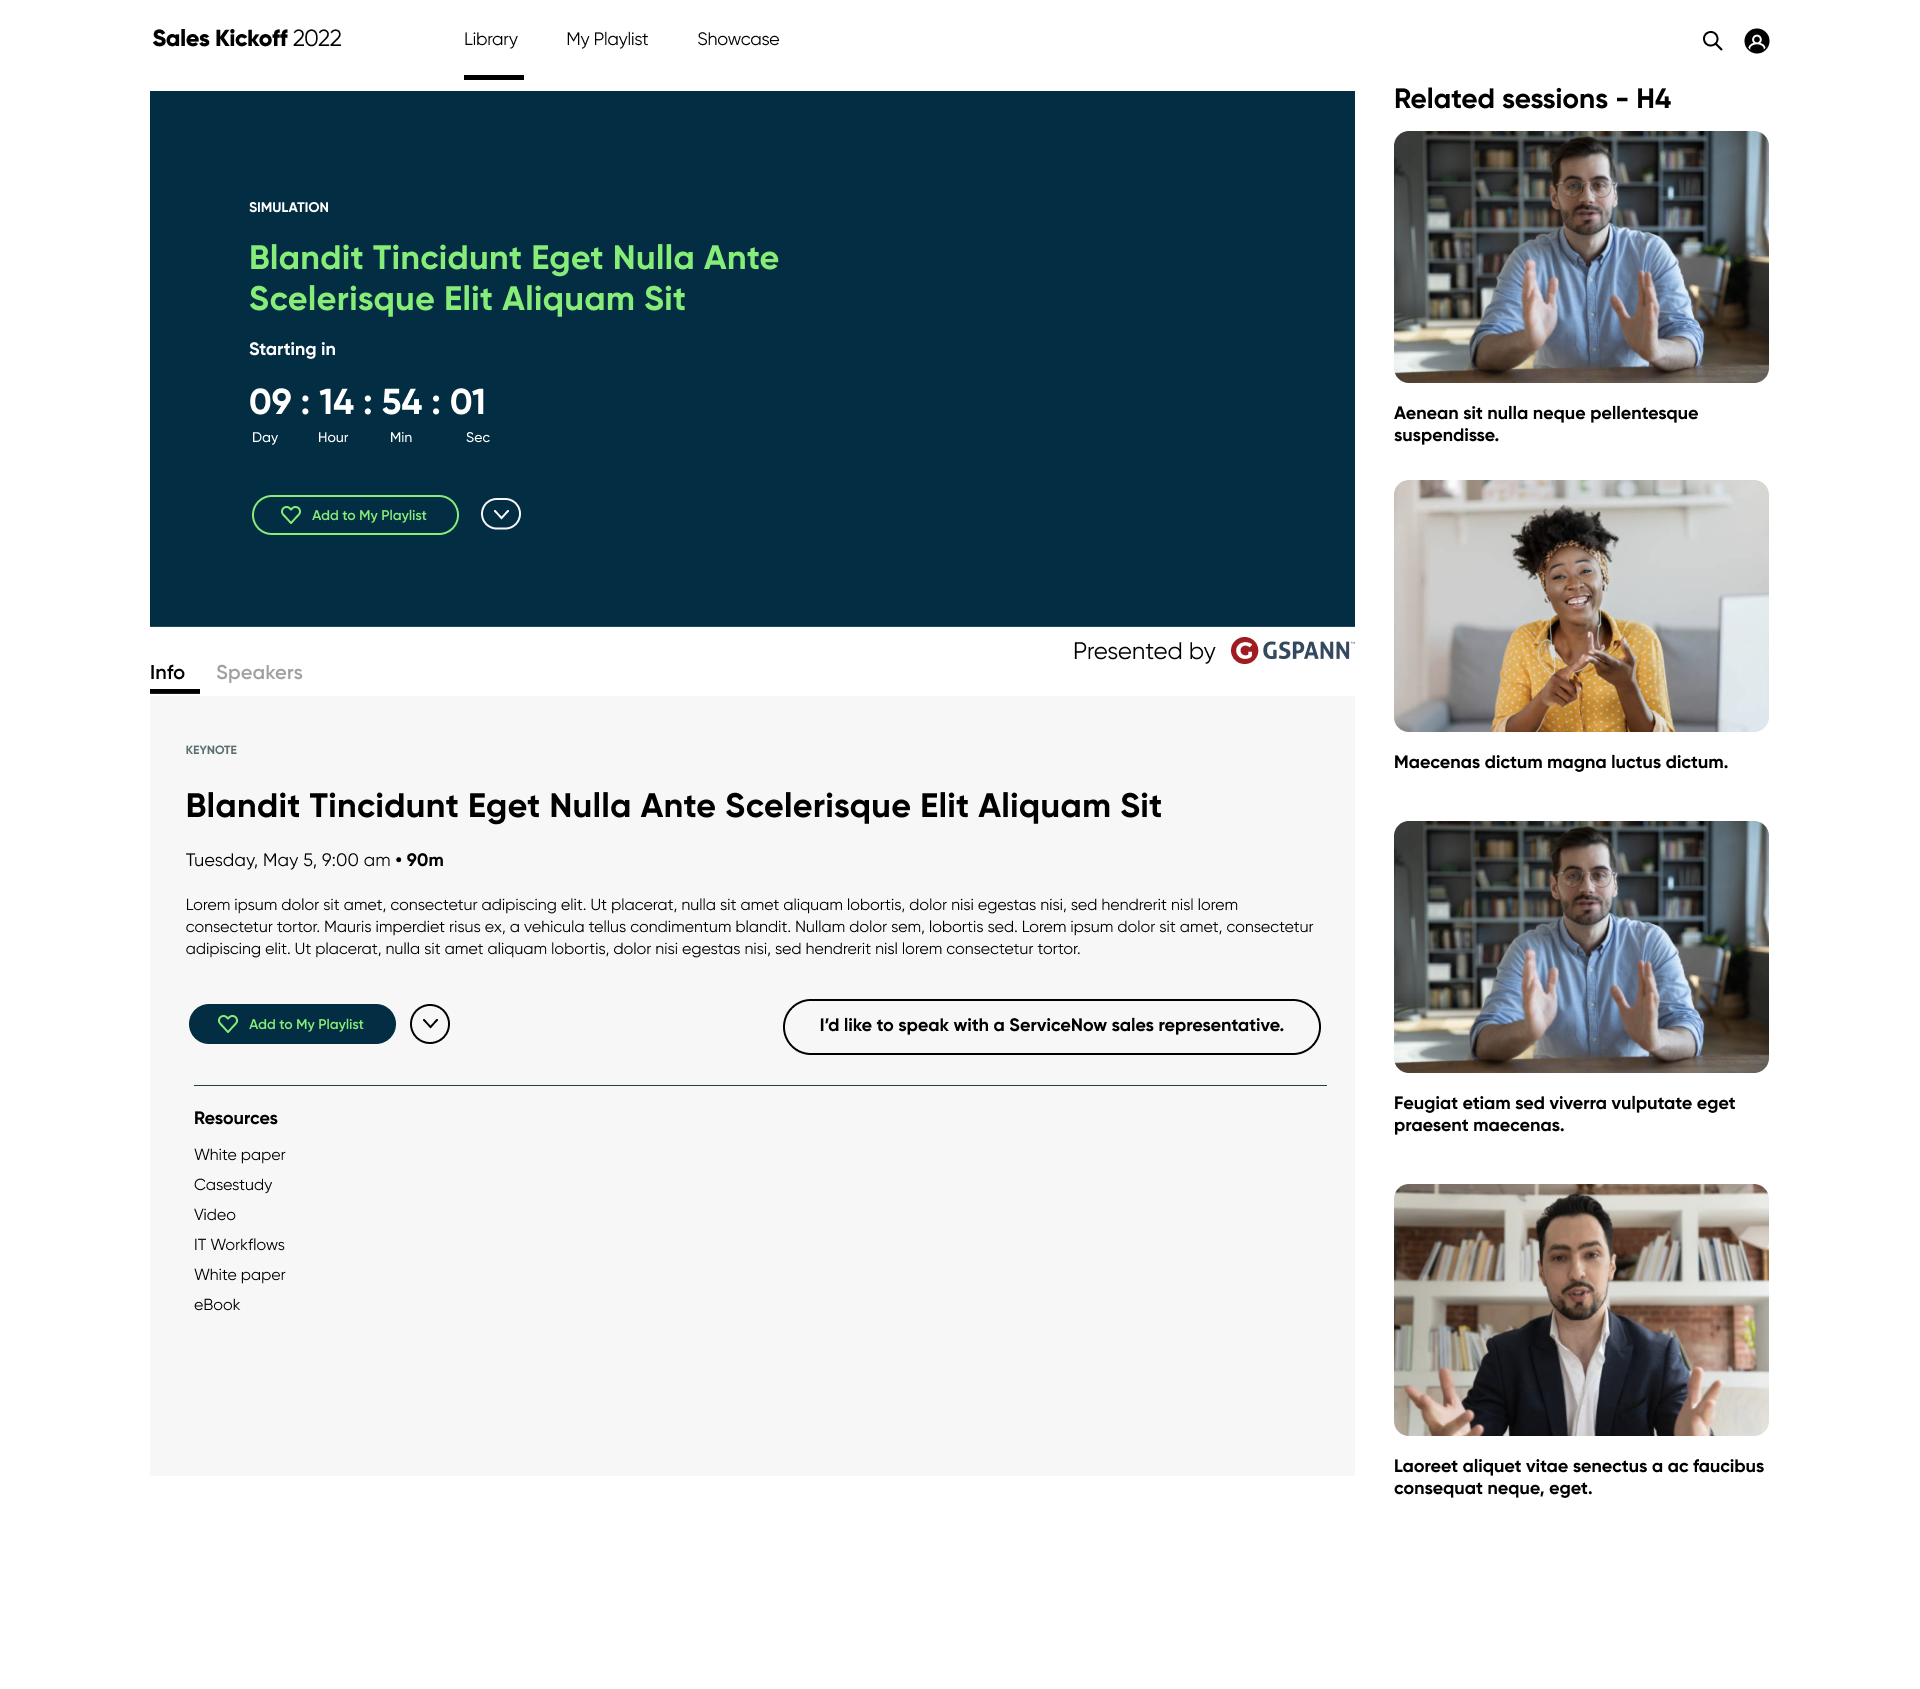Open the Casestudy resource link
Screen dimensions: 1920x1689
click(233, 1185)
